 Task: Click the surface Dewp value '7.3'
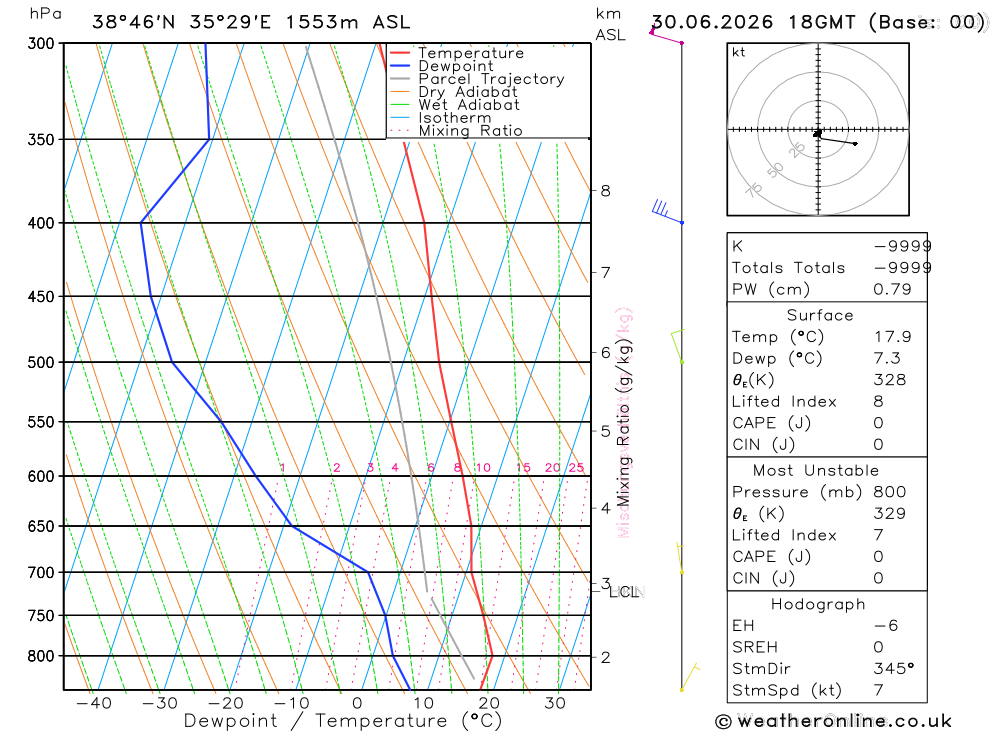(x=887, y=359)
